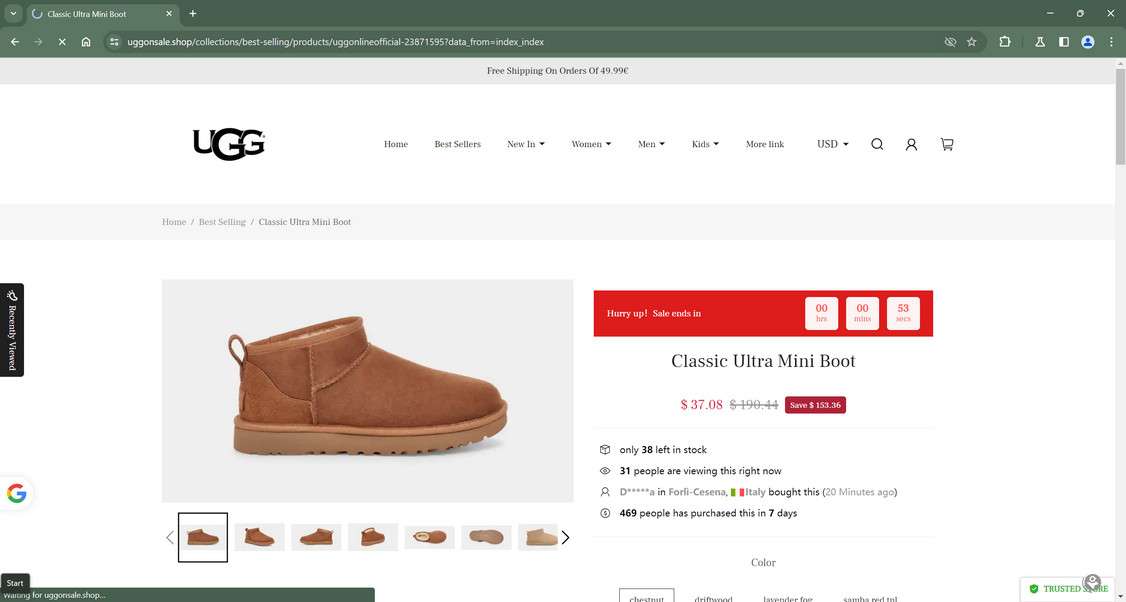Go to browser home page icon
The height and width of the screenshot is (602, 1126).
click(86, 42)
